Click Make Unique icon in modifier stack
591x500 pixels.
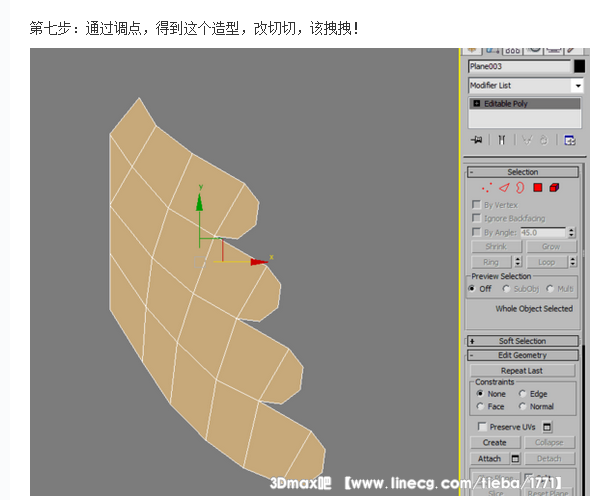tap(527, 140)
